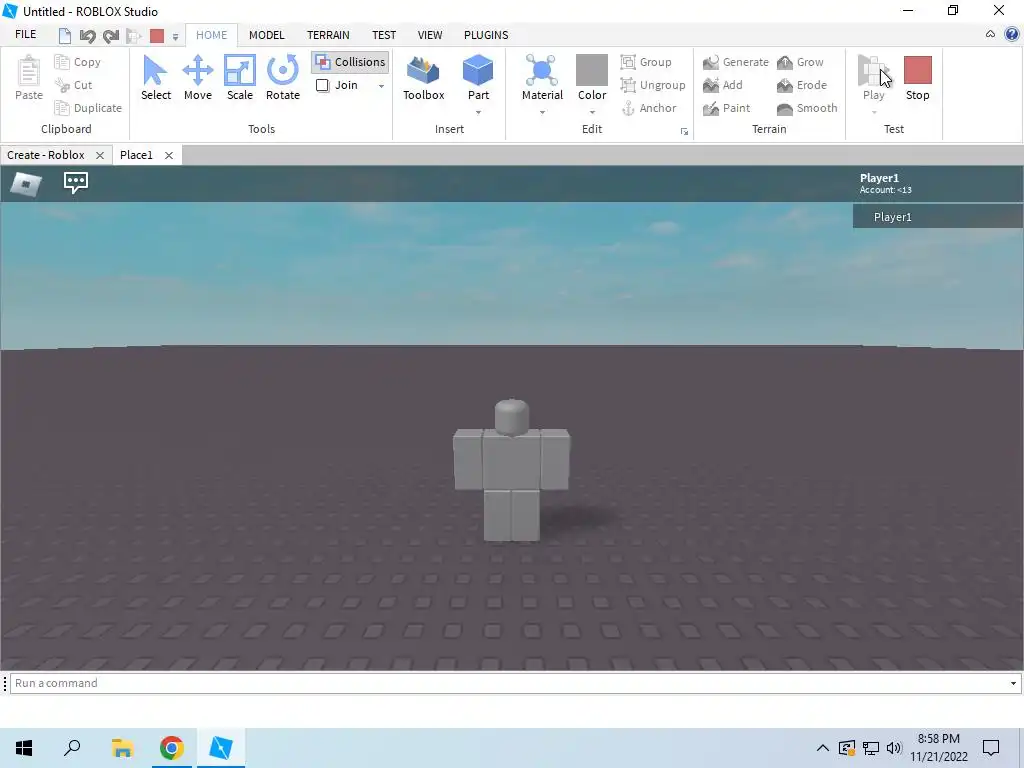This screenshot has height=768, width=1024.
Task: Click the Material icon
Action: [542, 71]
